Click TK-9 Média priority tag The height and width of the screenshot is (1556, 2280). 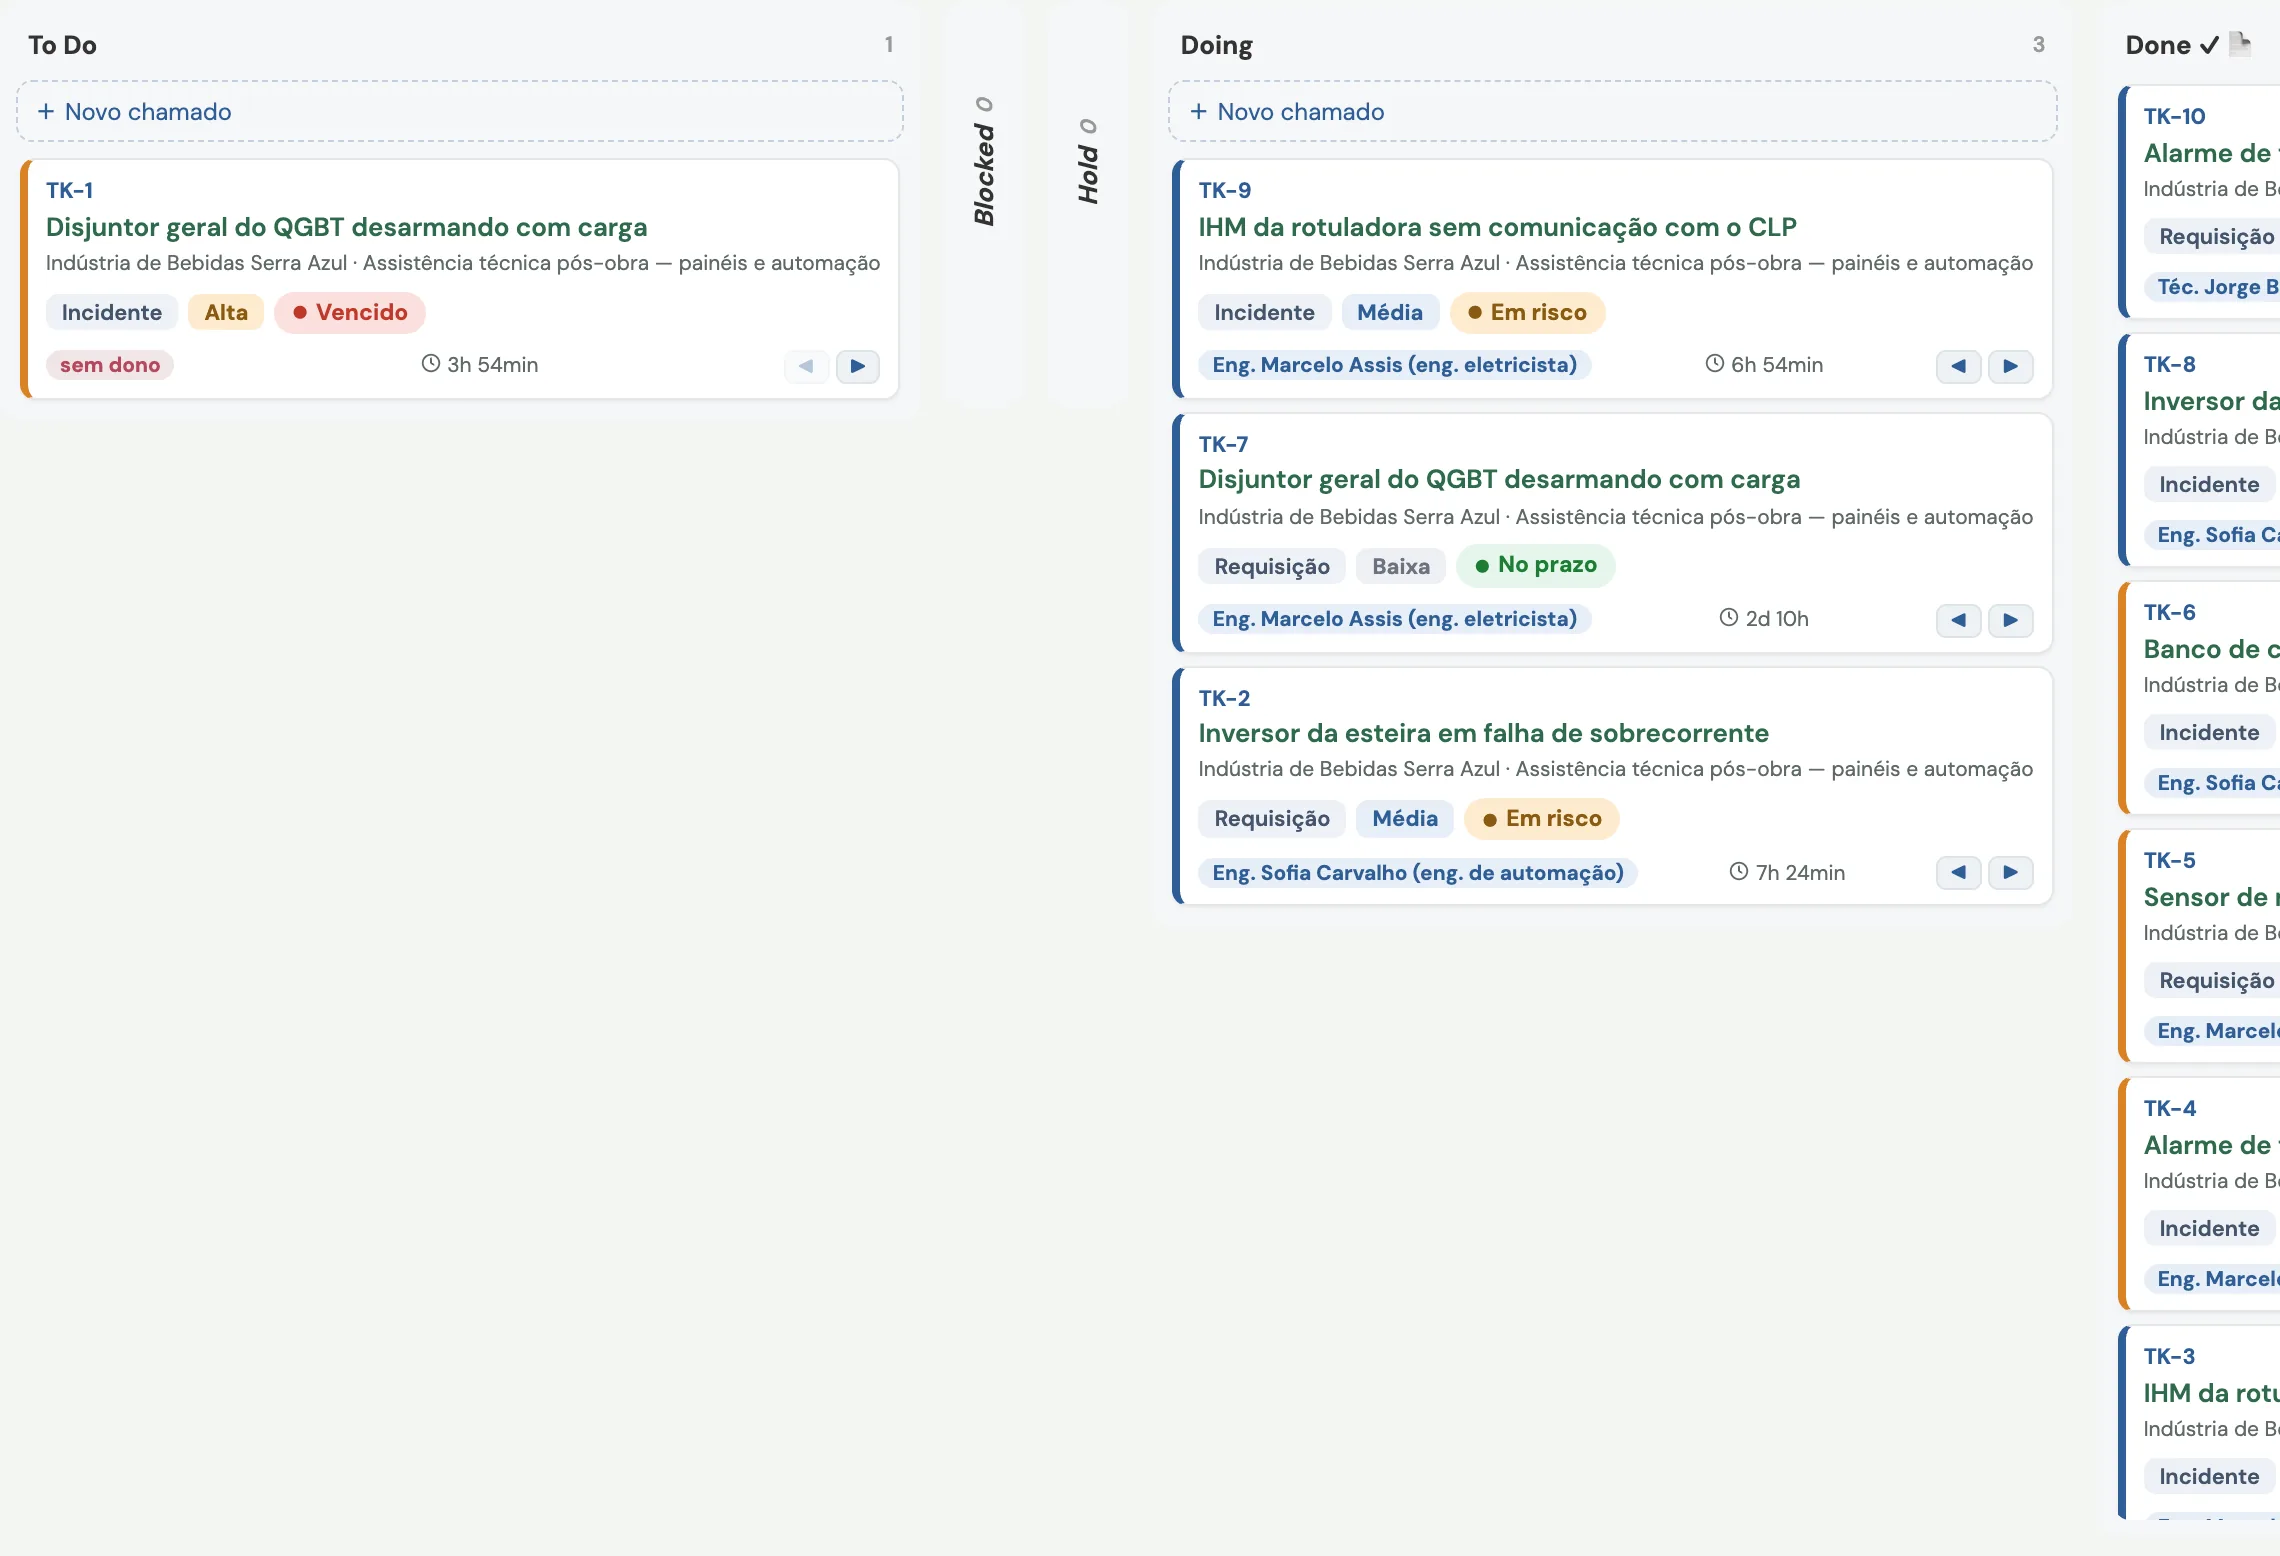tap(1390, 312)
